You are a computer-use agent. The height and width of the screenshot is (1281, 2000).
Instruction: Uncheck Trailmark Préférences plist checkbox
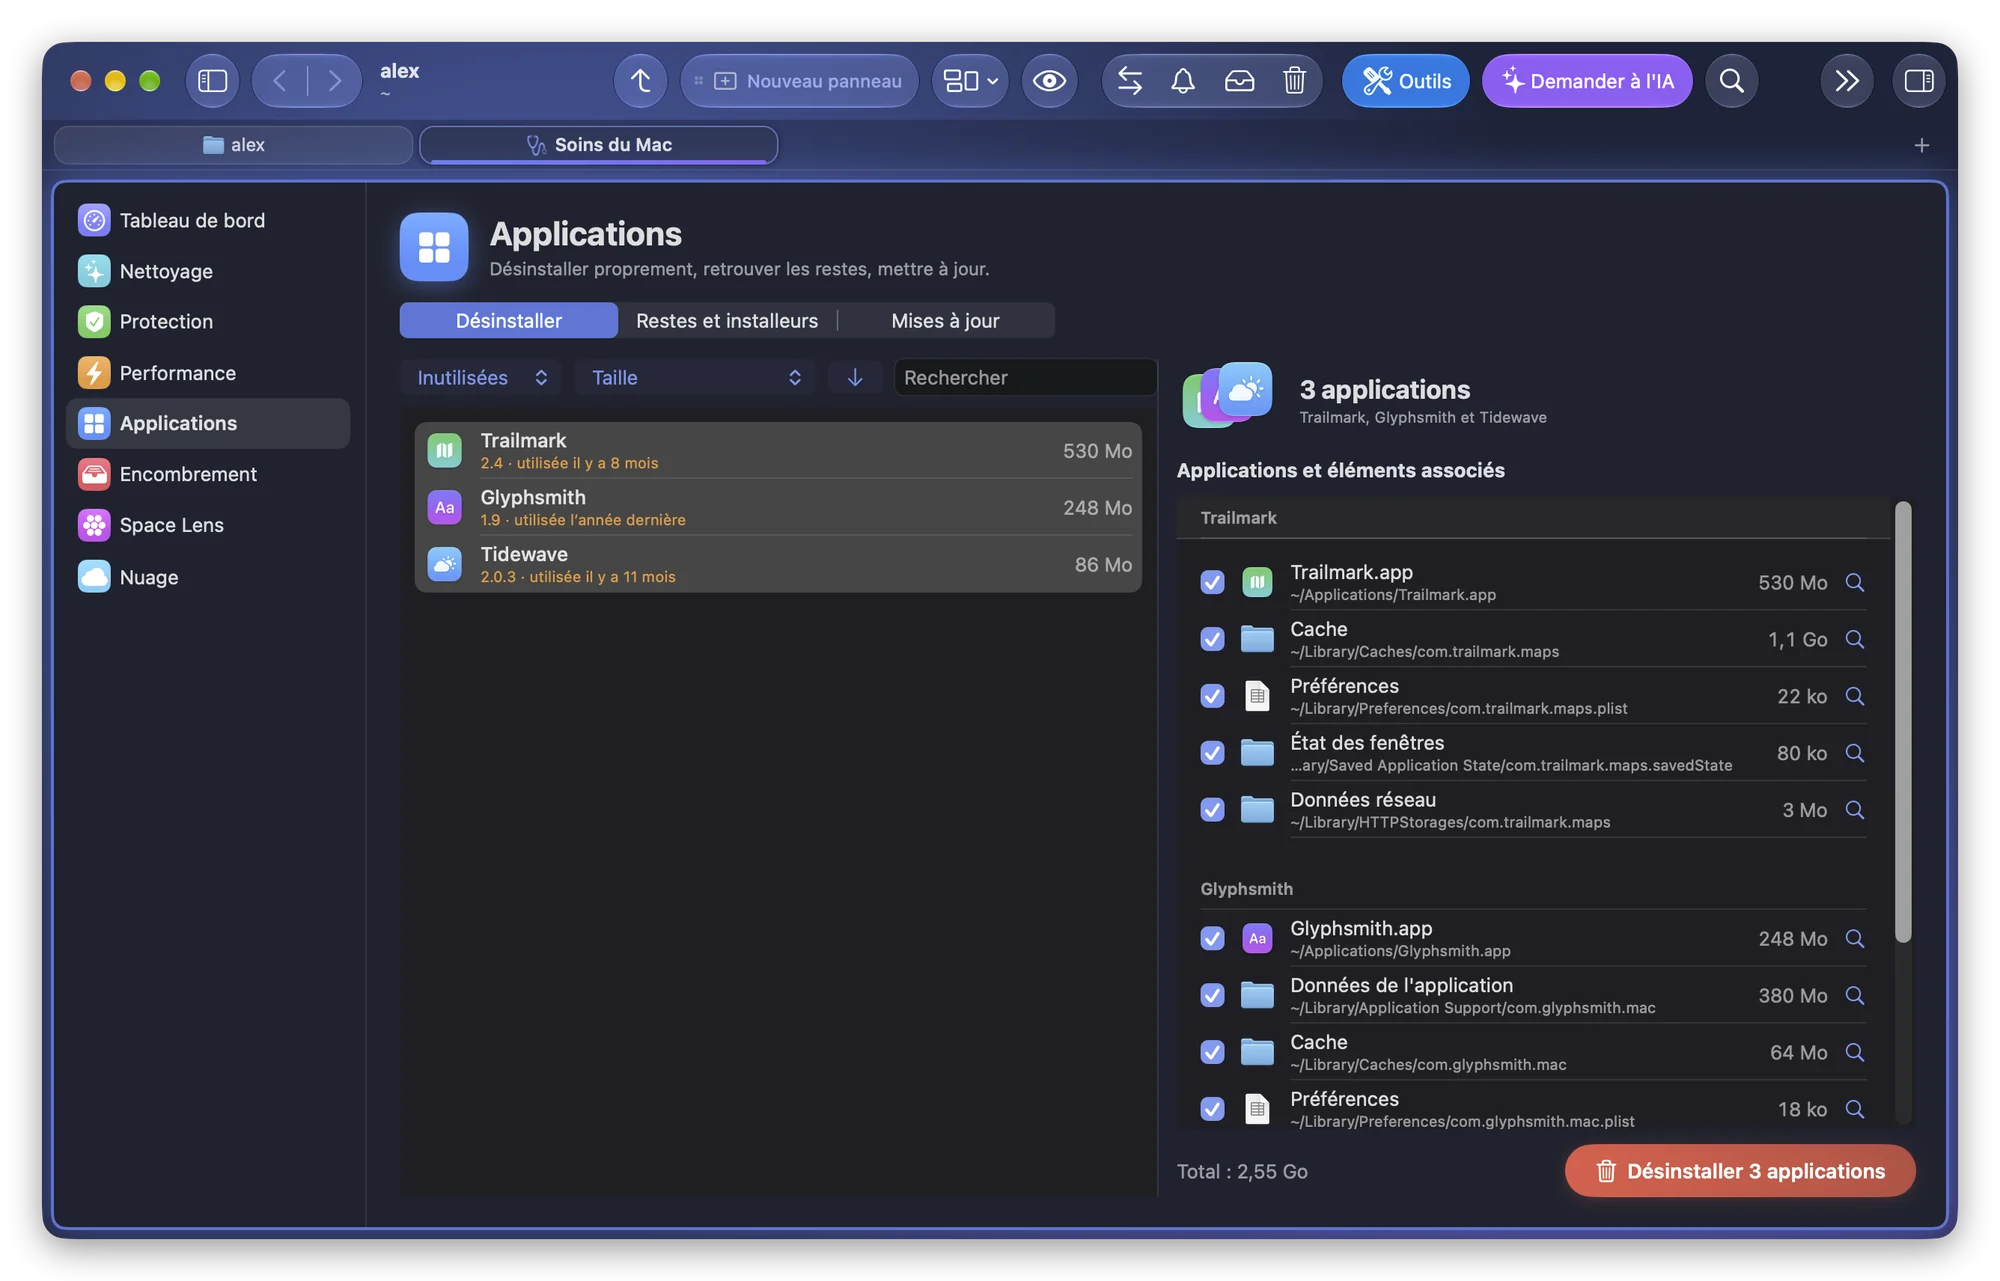coord(1212,696)
